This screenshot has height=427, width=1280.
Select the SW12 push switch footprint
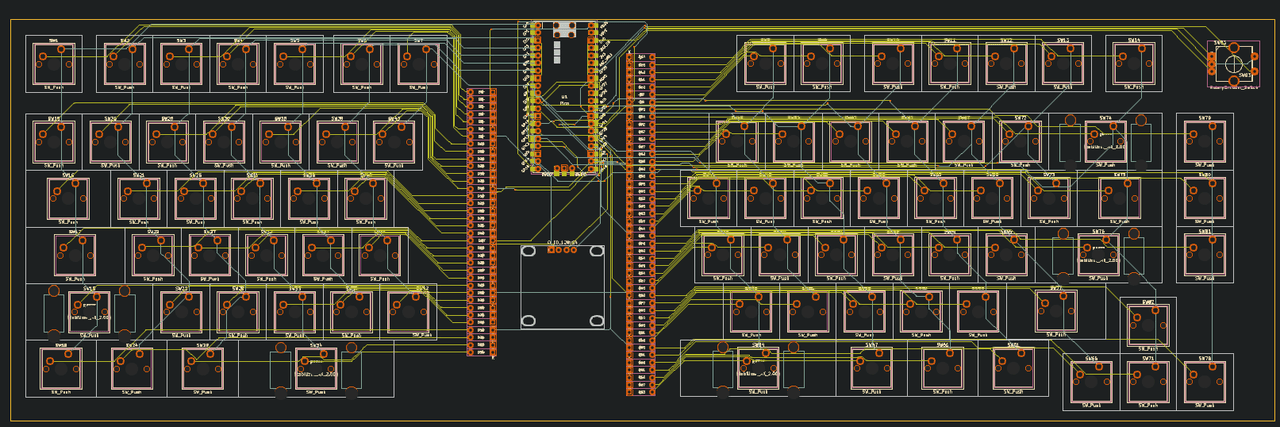(1006, 65)
